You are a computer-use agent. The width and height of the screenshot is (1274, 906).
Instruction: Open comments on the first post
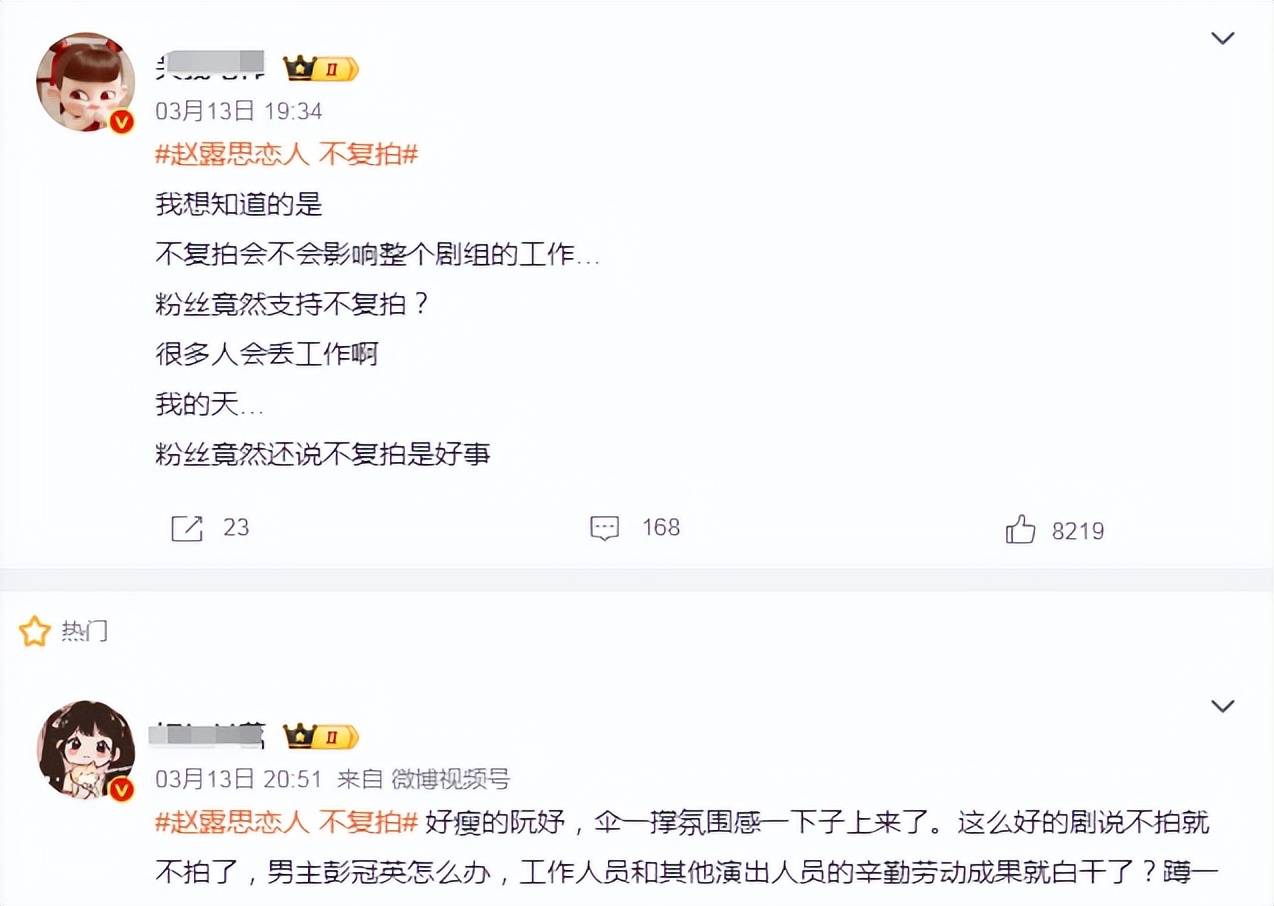(605, 528)
